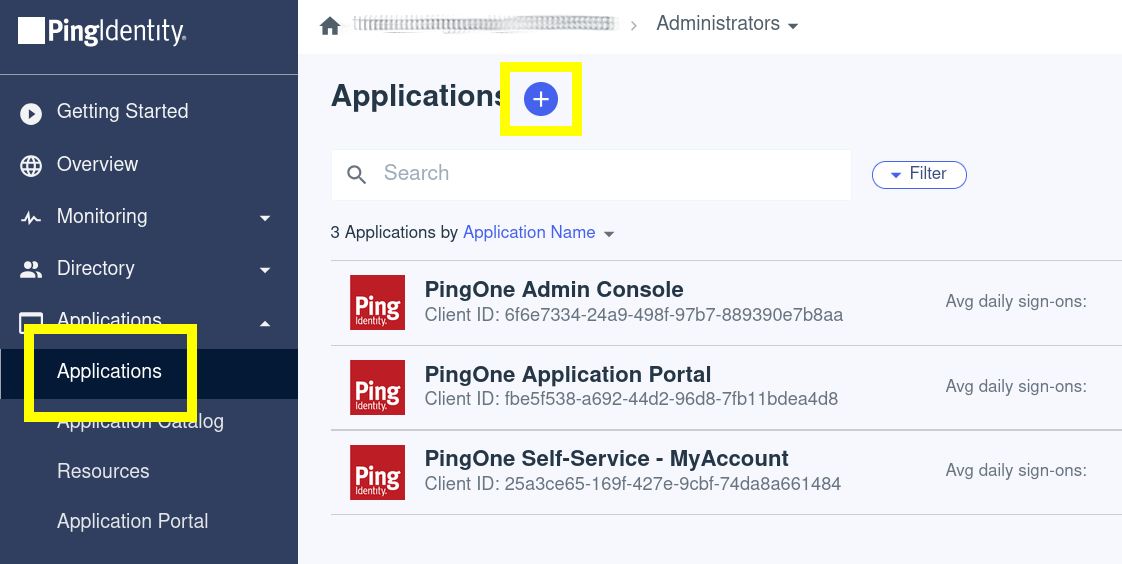
Task: Click the Getting Started play icon
Action: tap(31, 113)
